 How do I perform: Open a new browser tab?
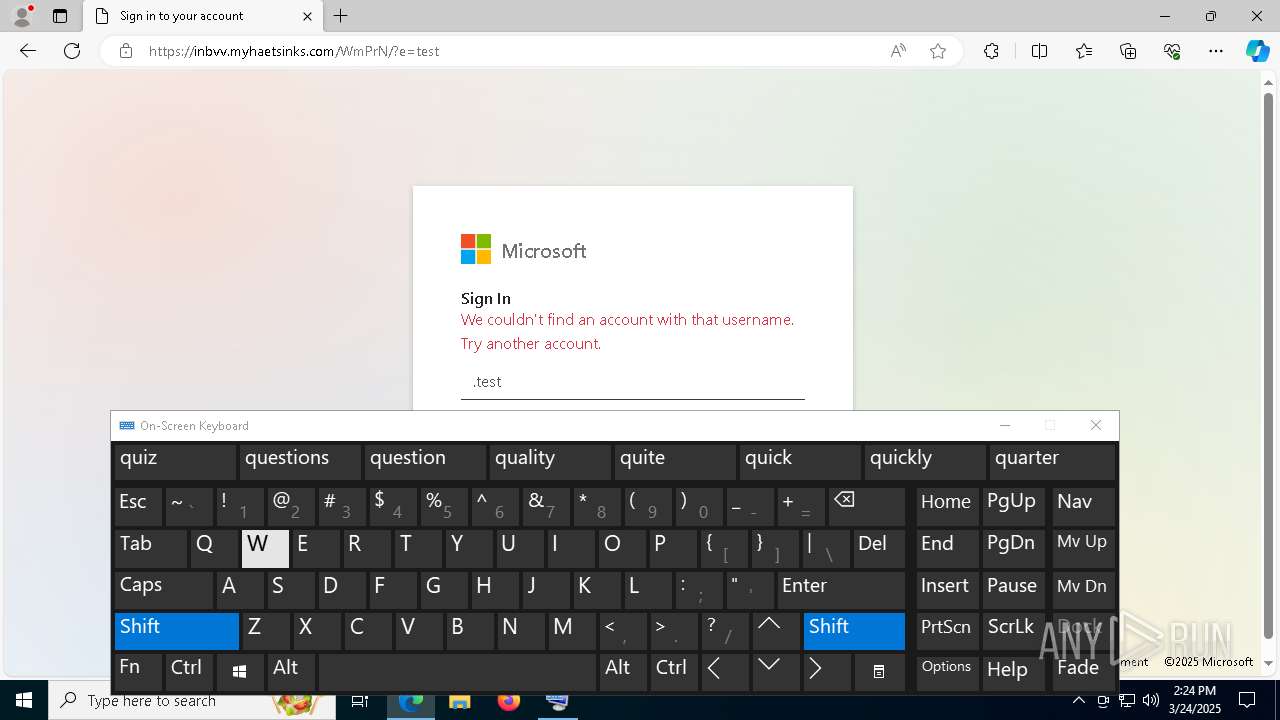pos(341,16)
